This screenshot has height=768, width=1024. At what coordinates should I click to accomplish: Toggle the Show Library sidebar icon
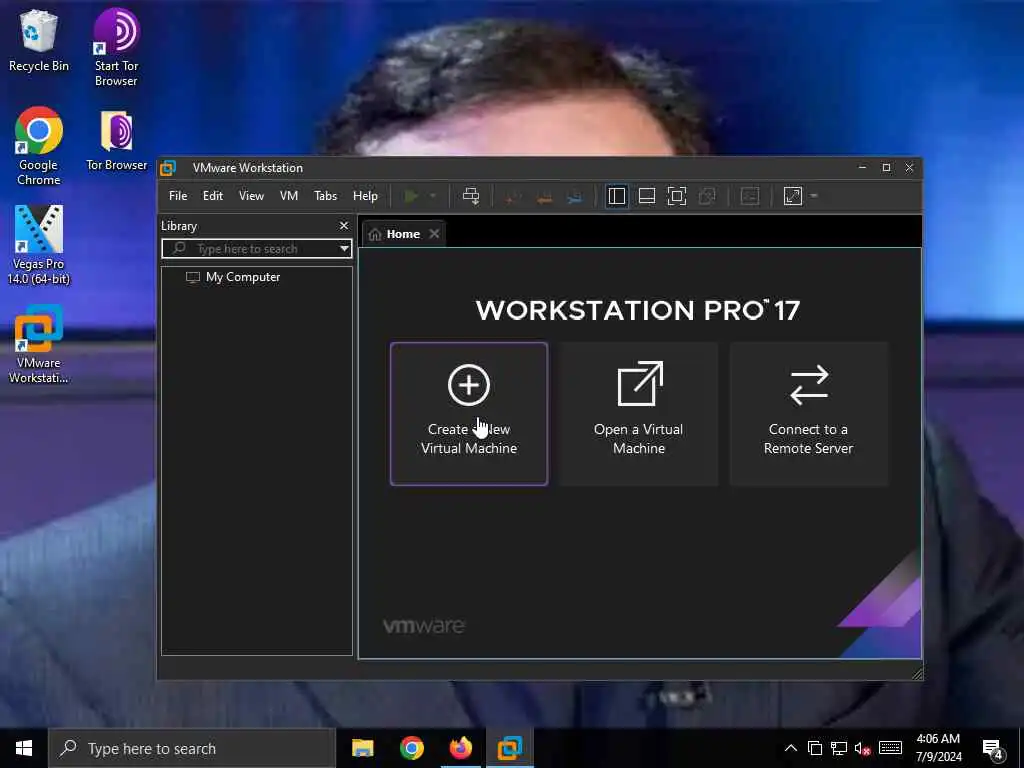point(616,196)
